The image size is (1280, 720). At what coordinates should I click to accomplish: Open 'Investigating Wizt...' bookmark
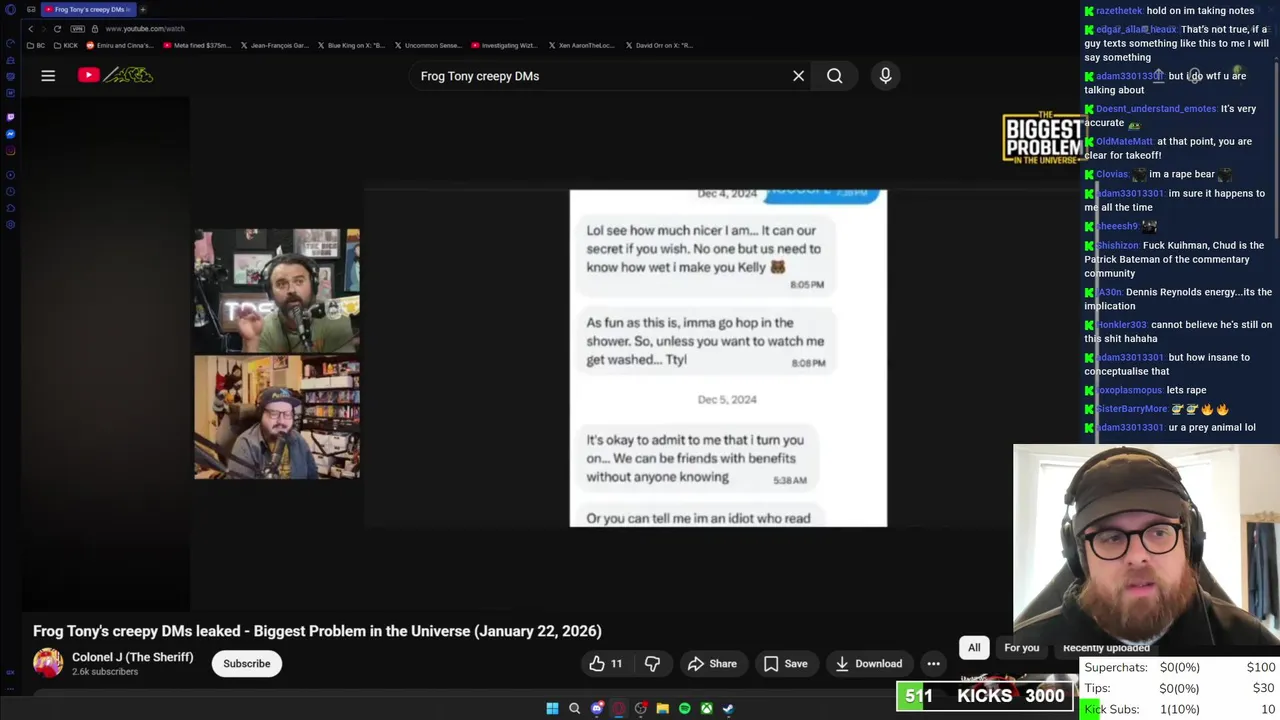tap(505, 45)
